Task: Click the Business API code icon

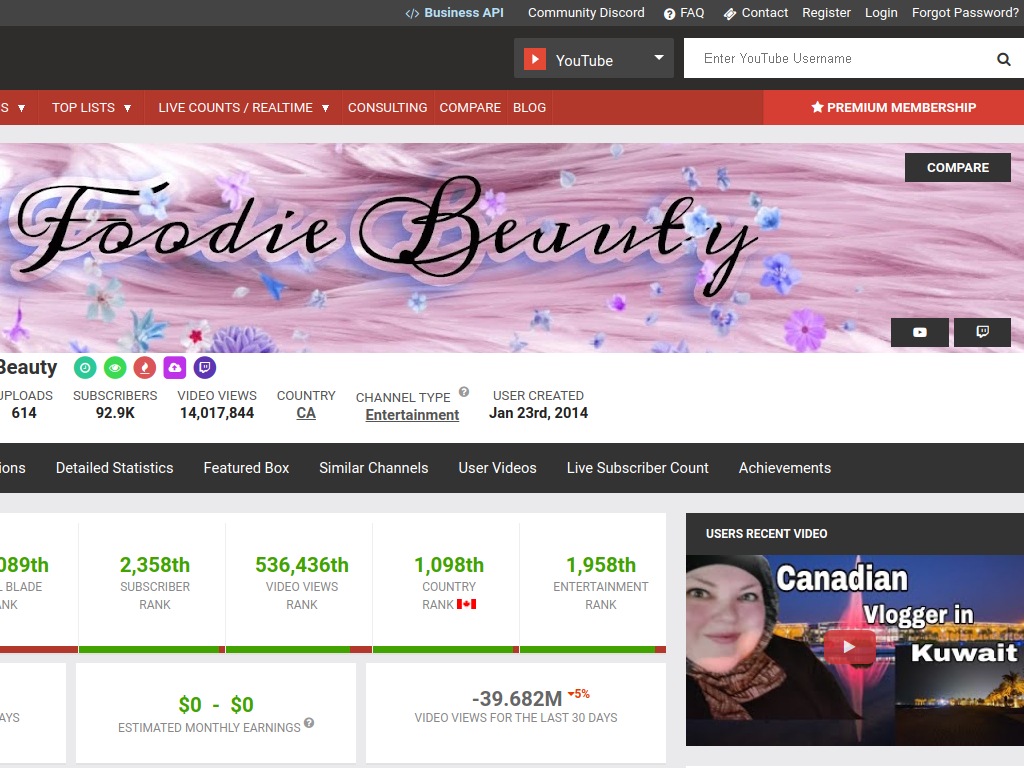Action: tap(412, 14)
